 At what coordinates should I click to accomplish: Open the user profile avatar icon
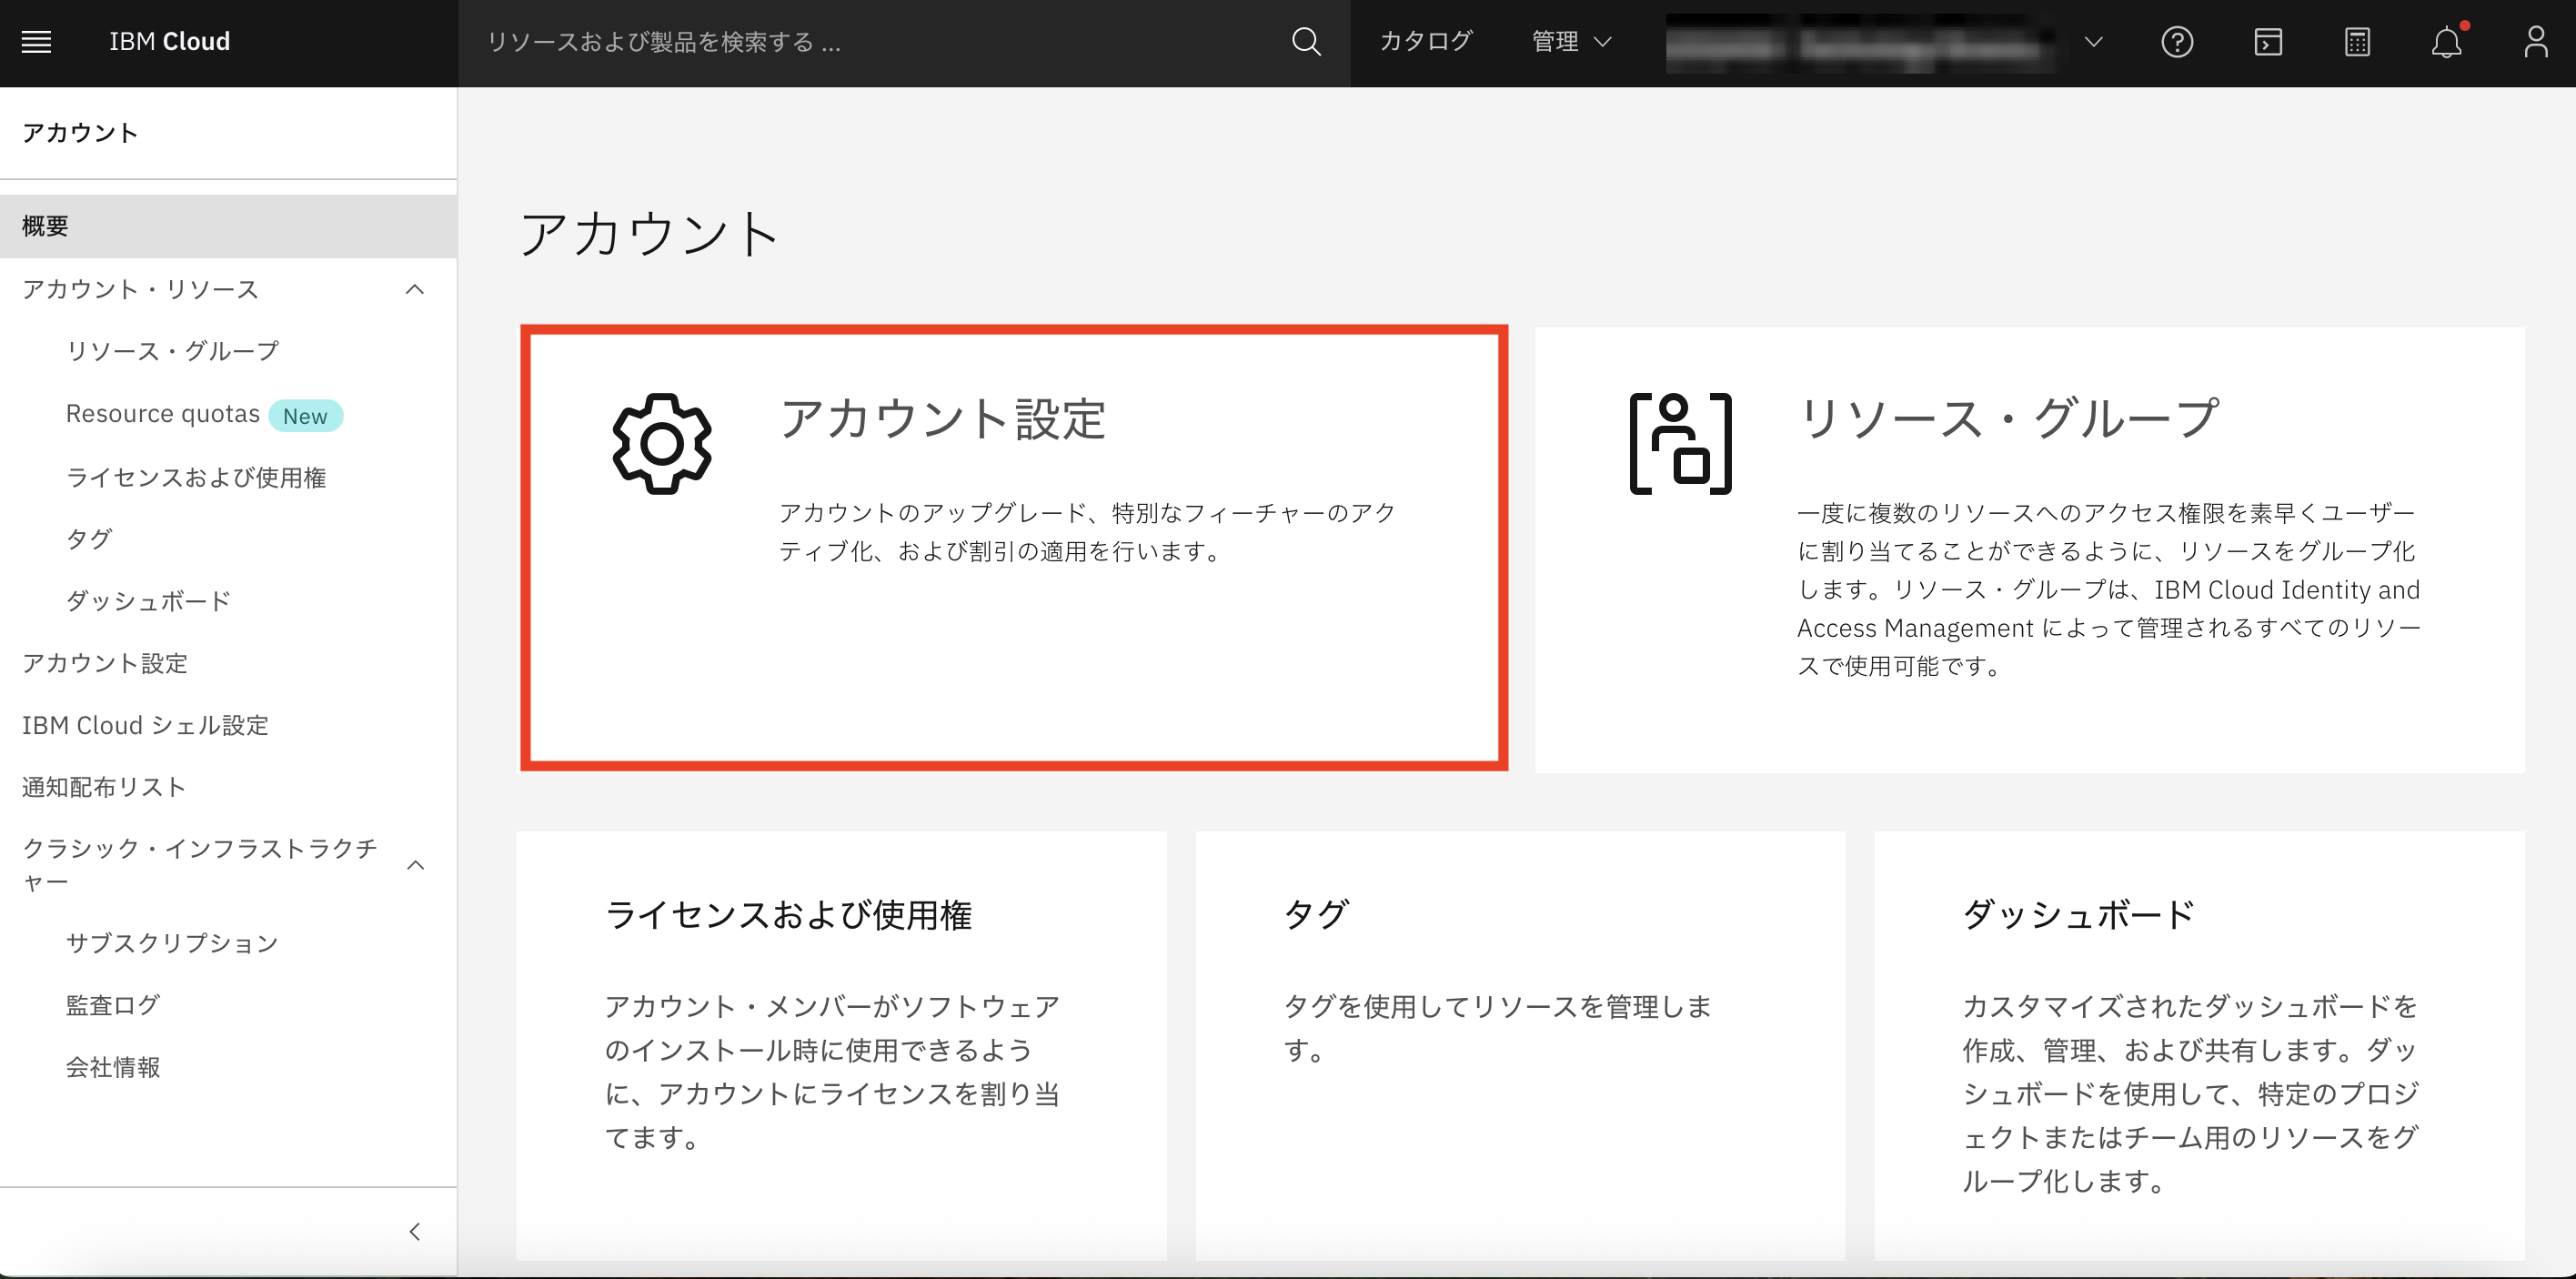2537,42
